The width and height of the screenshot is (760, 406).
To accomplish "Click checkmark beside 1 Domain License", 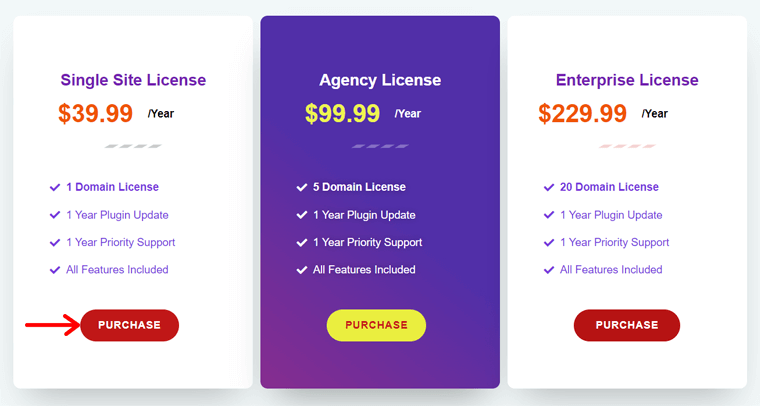I will (55, 187).
